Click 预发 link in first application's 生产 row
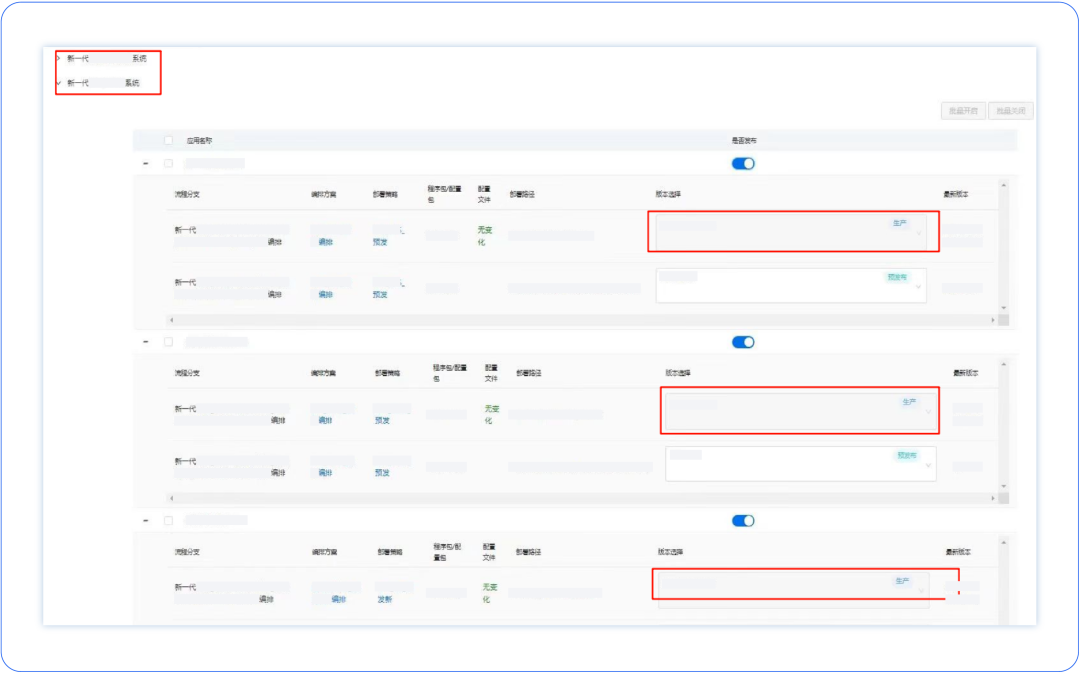This screenshot has width=1080, height=673. pos(380,242)
